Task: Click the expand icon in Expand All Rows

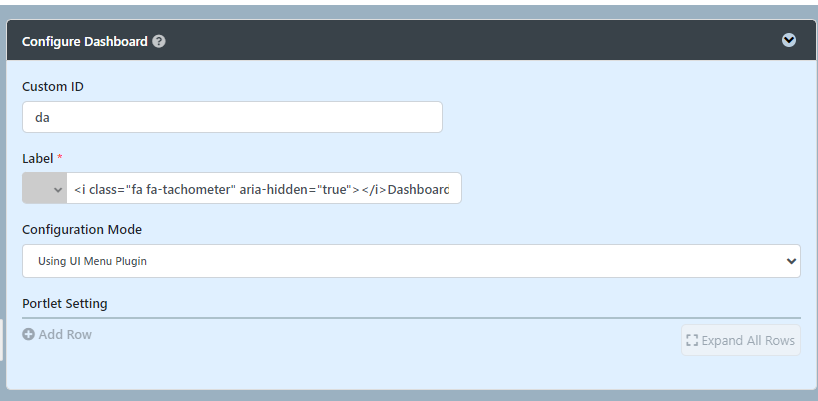Action: [x=692, y=341]
